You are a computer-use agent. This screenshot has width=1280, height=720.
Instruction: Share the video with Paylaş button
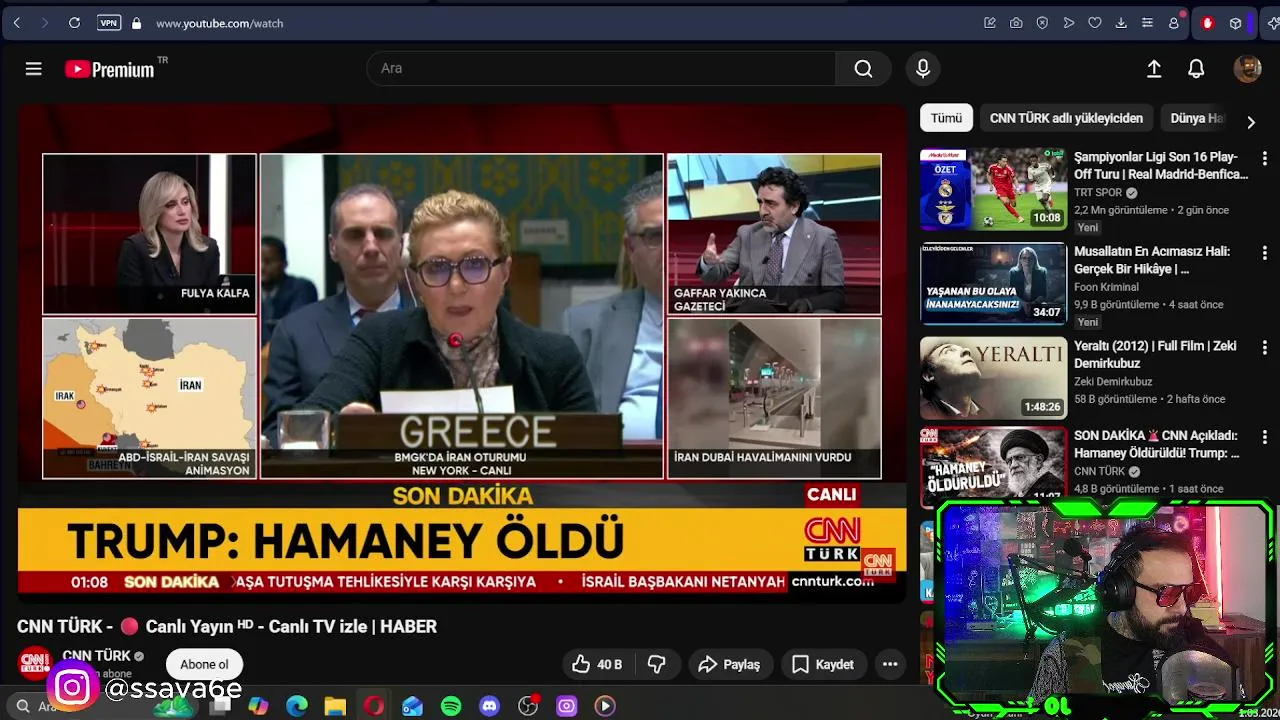click(729, 664)
